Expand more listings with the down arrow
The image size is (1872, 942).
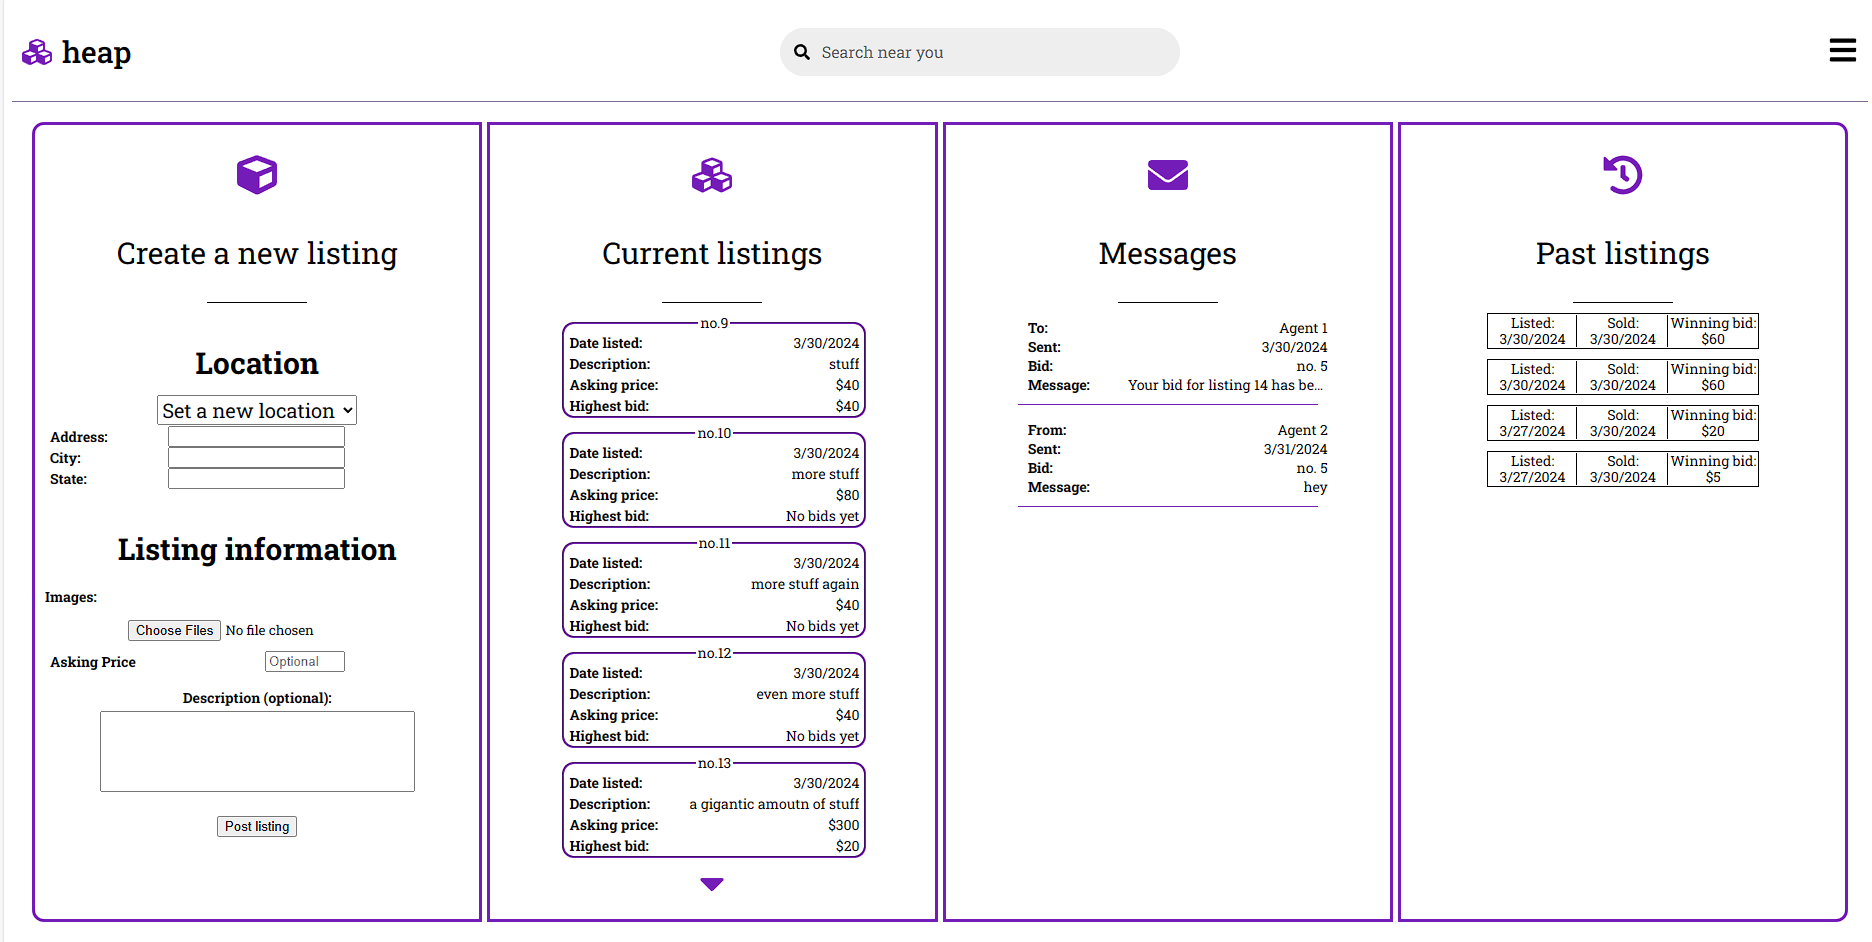coord(712,884)
